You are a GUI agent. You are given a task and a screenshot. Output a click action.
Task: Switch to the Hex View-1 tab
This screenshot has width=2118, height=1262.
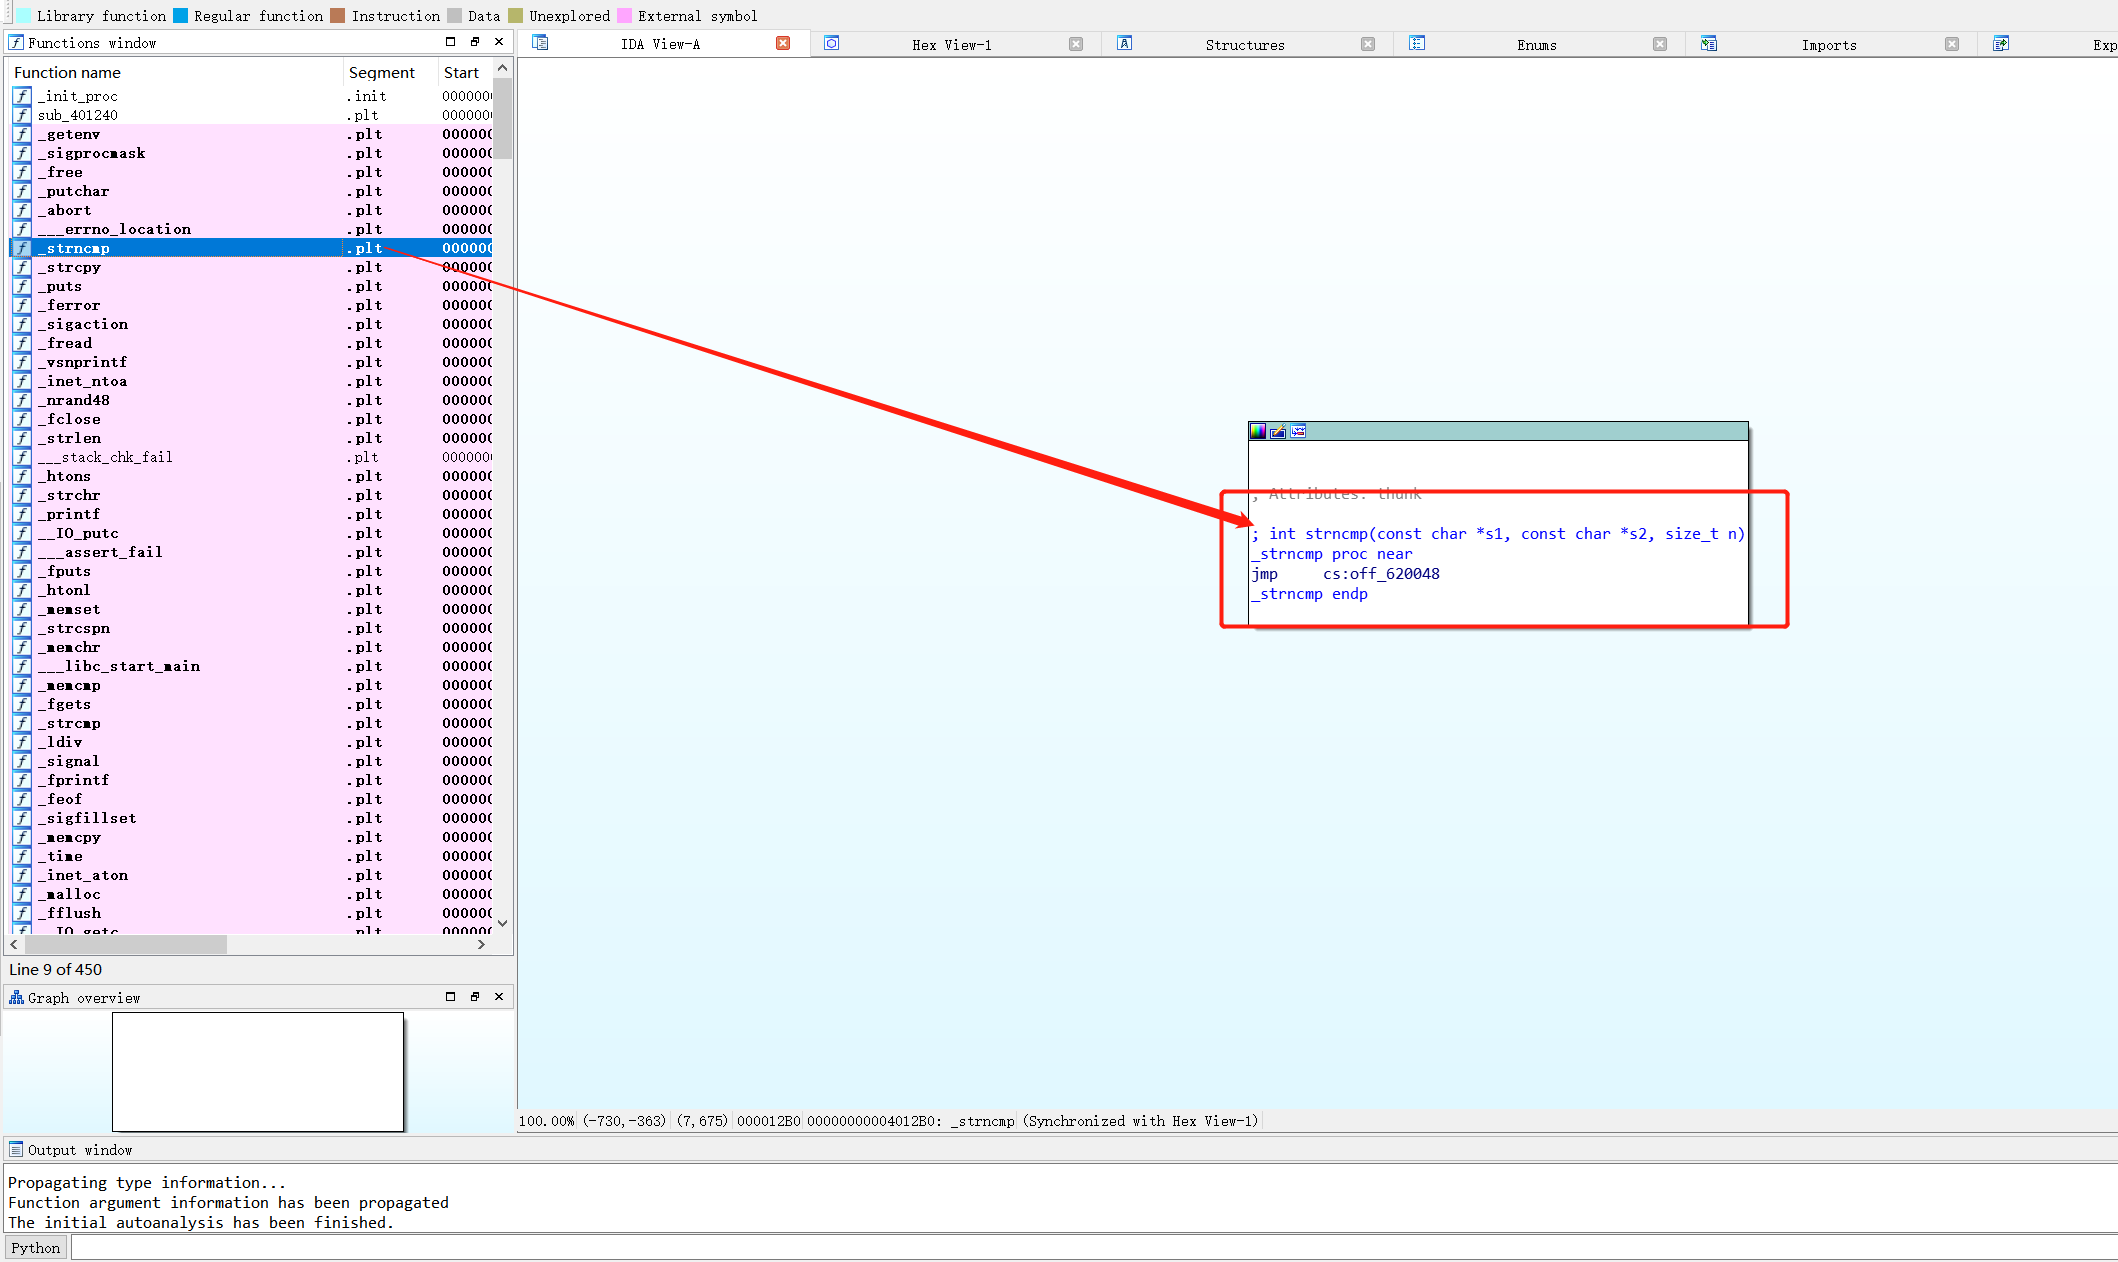951,45
